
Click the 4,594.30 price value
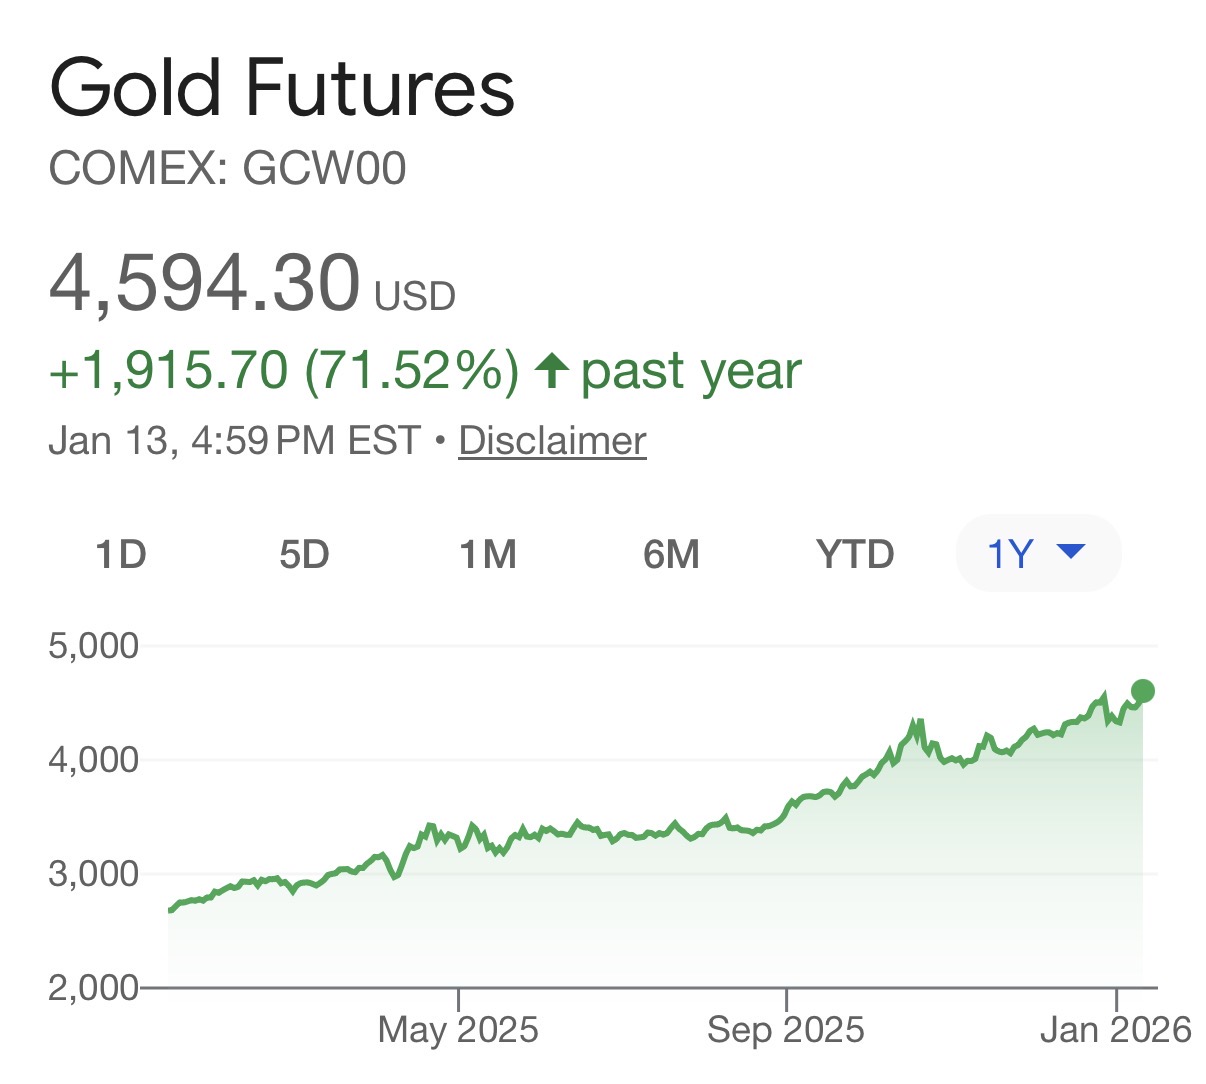205,283
